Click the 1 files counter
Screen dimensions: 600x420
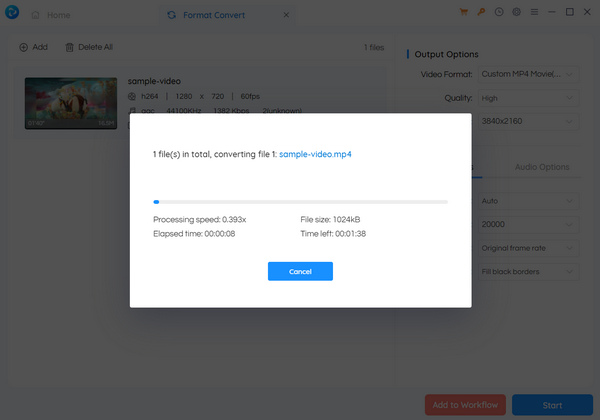[x=374, y=47]
